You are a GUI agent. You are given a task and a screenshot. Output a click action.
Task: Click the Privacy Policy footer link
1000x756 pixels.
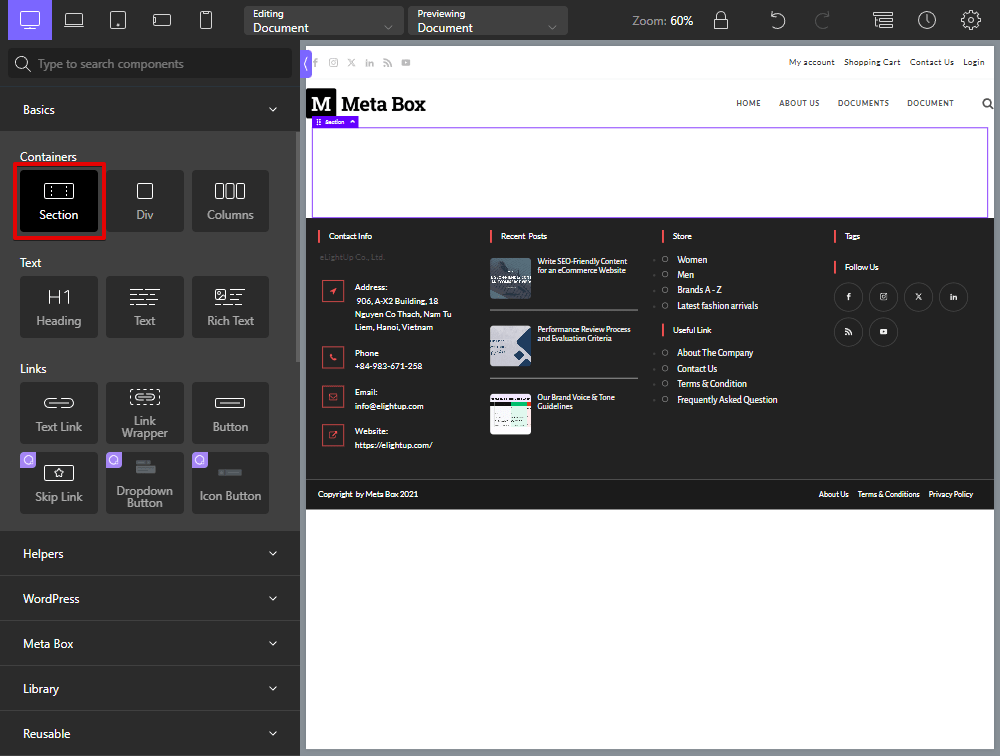pyautogui.click(x=950, y=493)
